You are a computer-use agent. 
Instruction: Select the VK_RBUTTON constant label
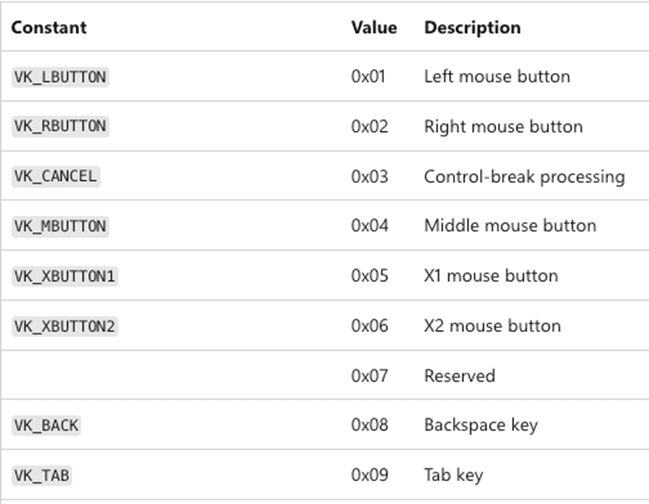click(60, 127)
